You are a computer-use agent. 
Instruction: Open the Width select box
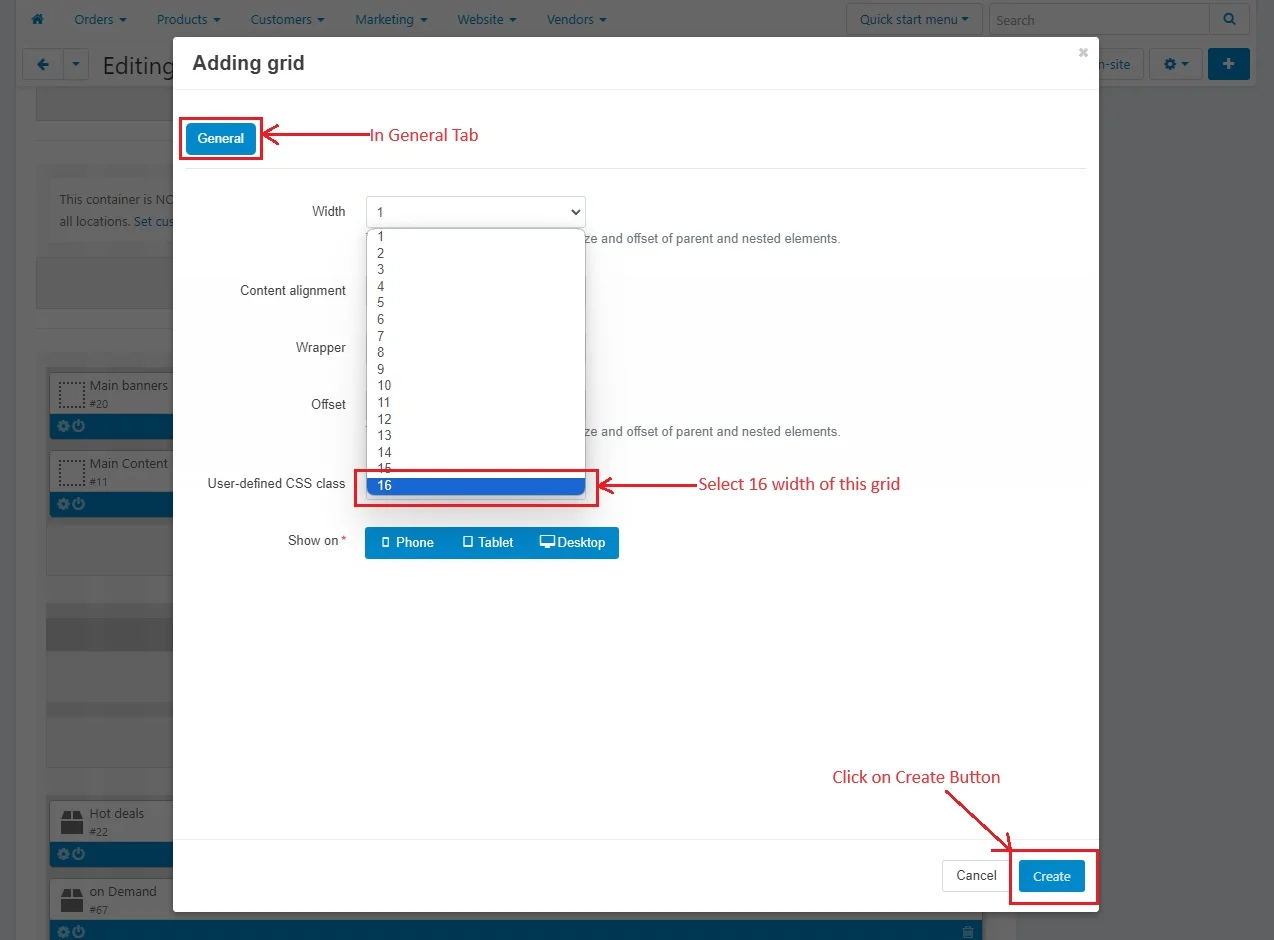coord(476,212)
